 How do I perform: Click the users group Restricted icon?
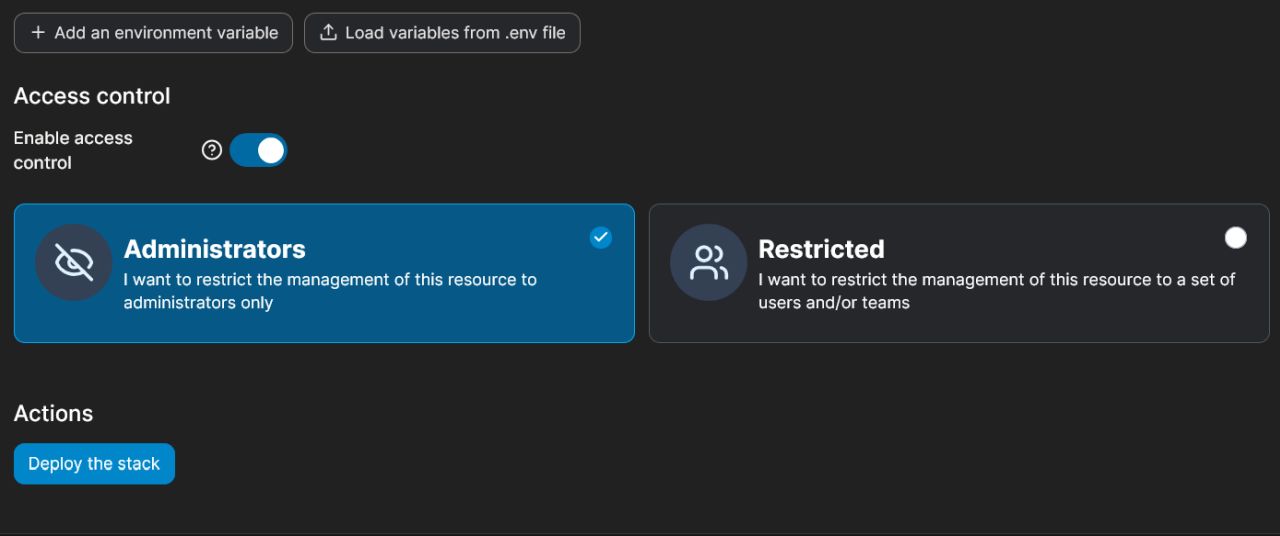[708, 262]
